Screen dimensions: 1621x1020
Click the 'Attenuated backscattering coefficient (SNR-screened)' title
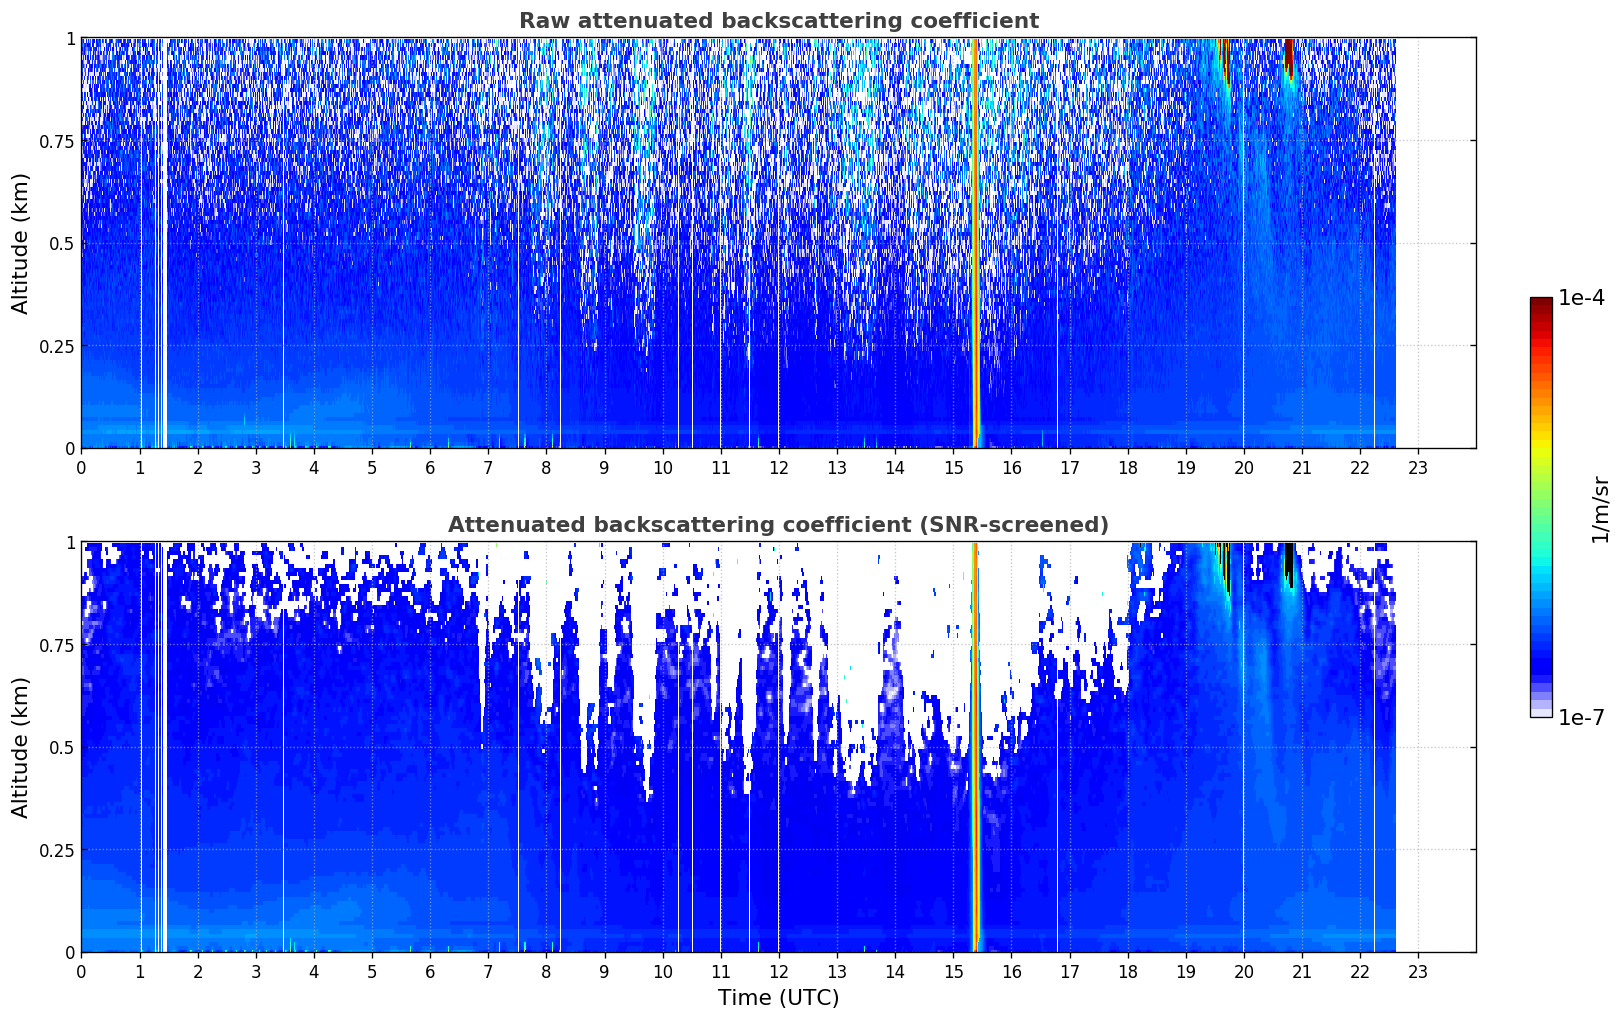778,525
